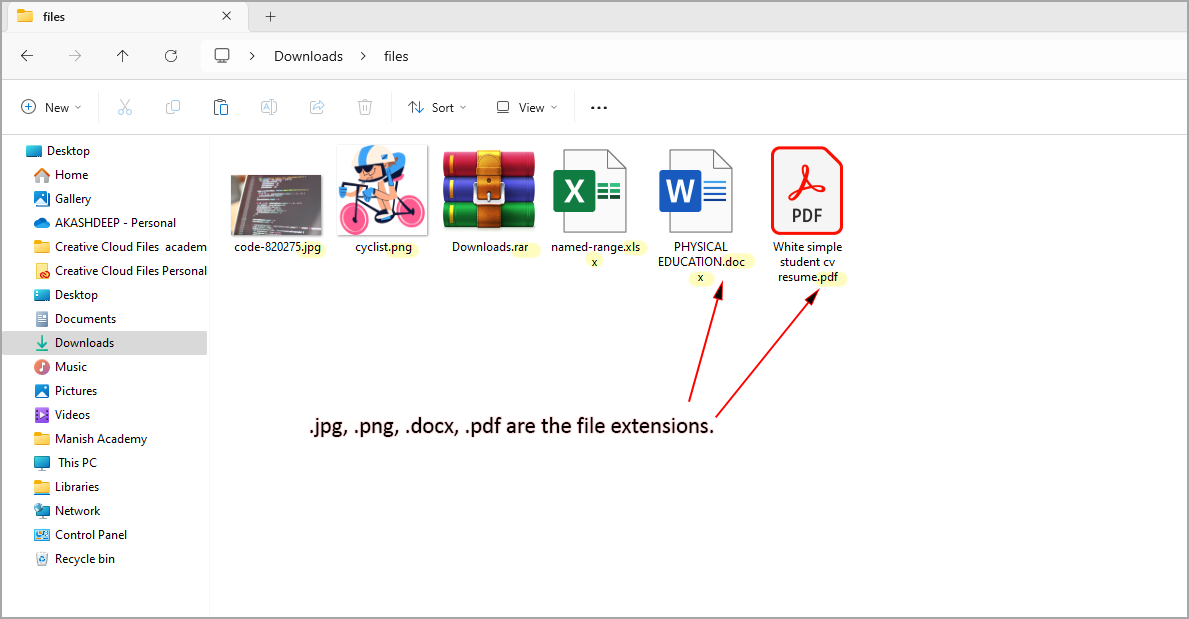Open the View layout dropdown
This screenshot has height=619, width=1189.
coord(527,107)
